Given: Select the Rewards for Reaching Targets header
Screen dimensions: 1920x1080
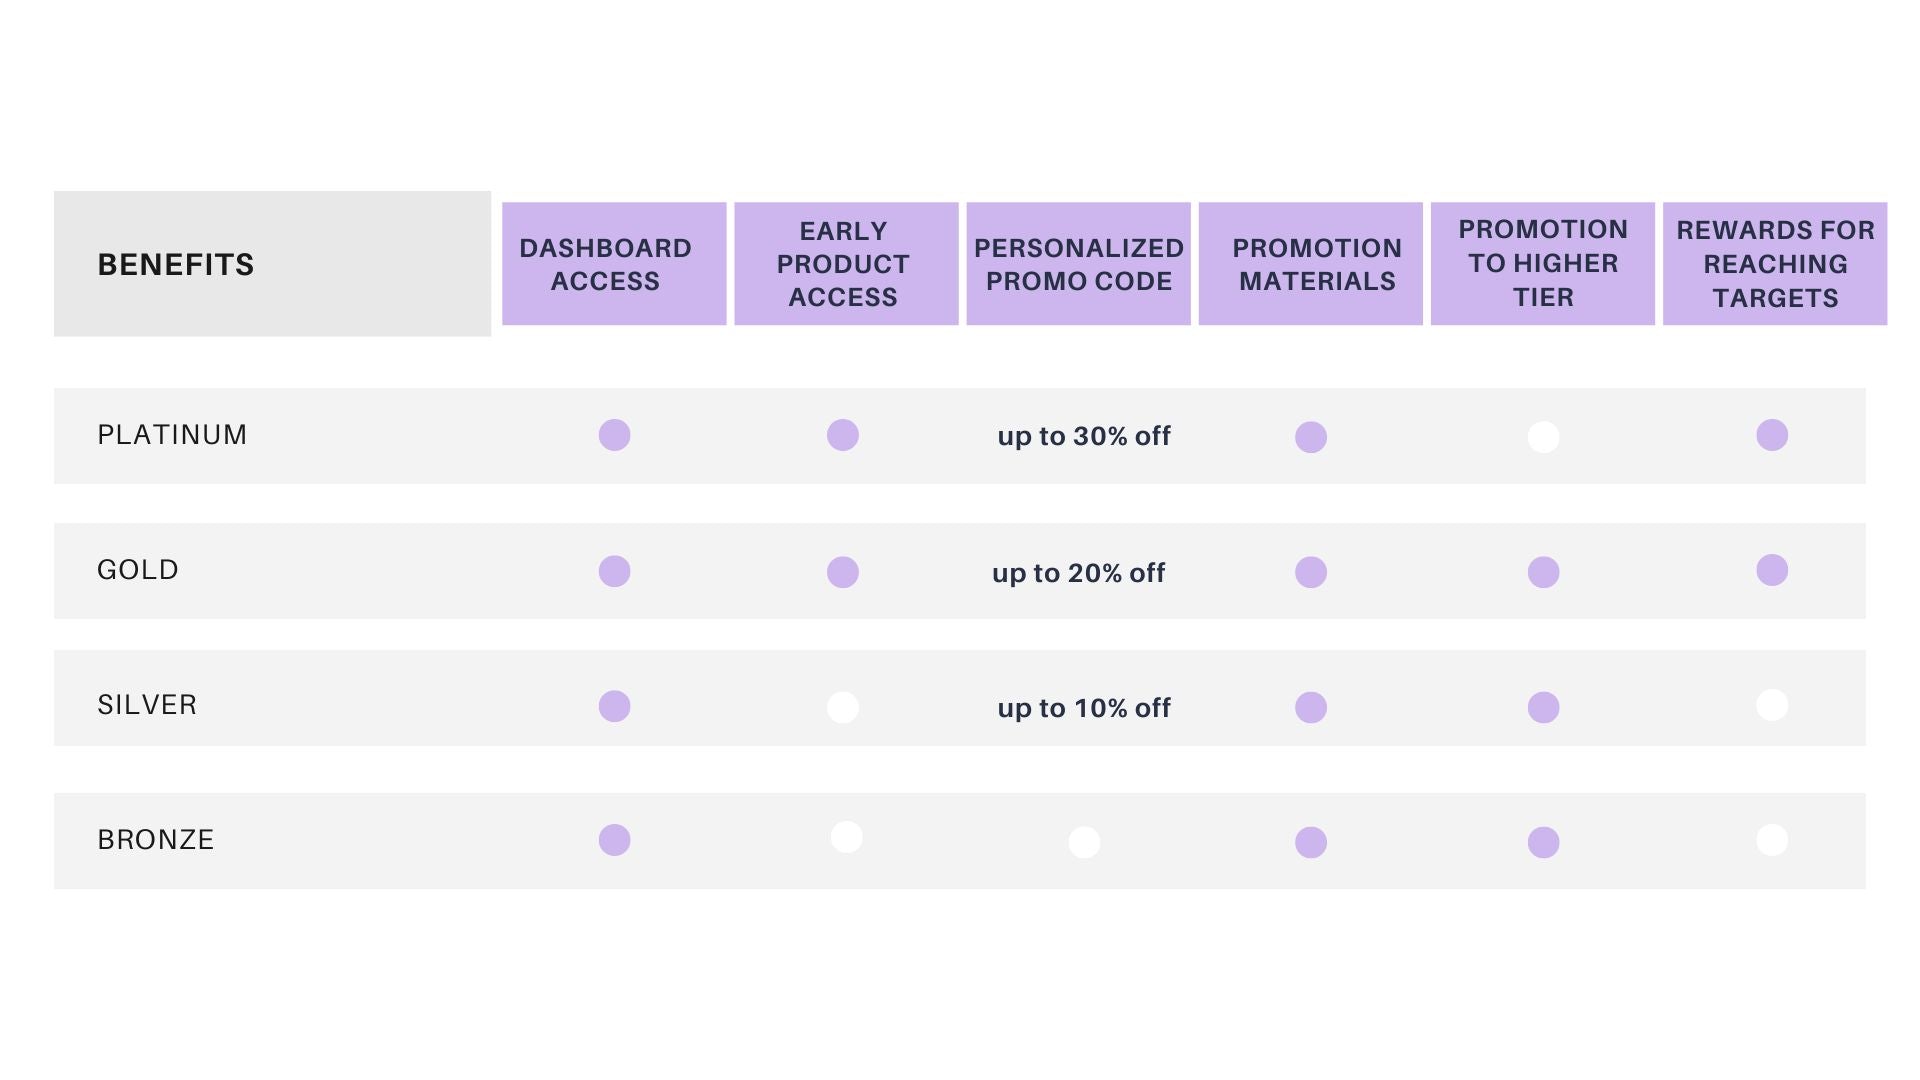Looking at the screenshot, I should click(1775, 264).
